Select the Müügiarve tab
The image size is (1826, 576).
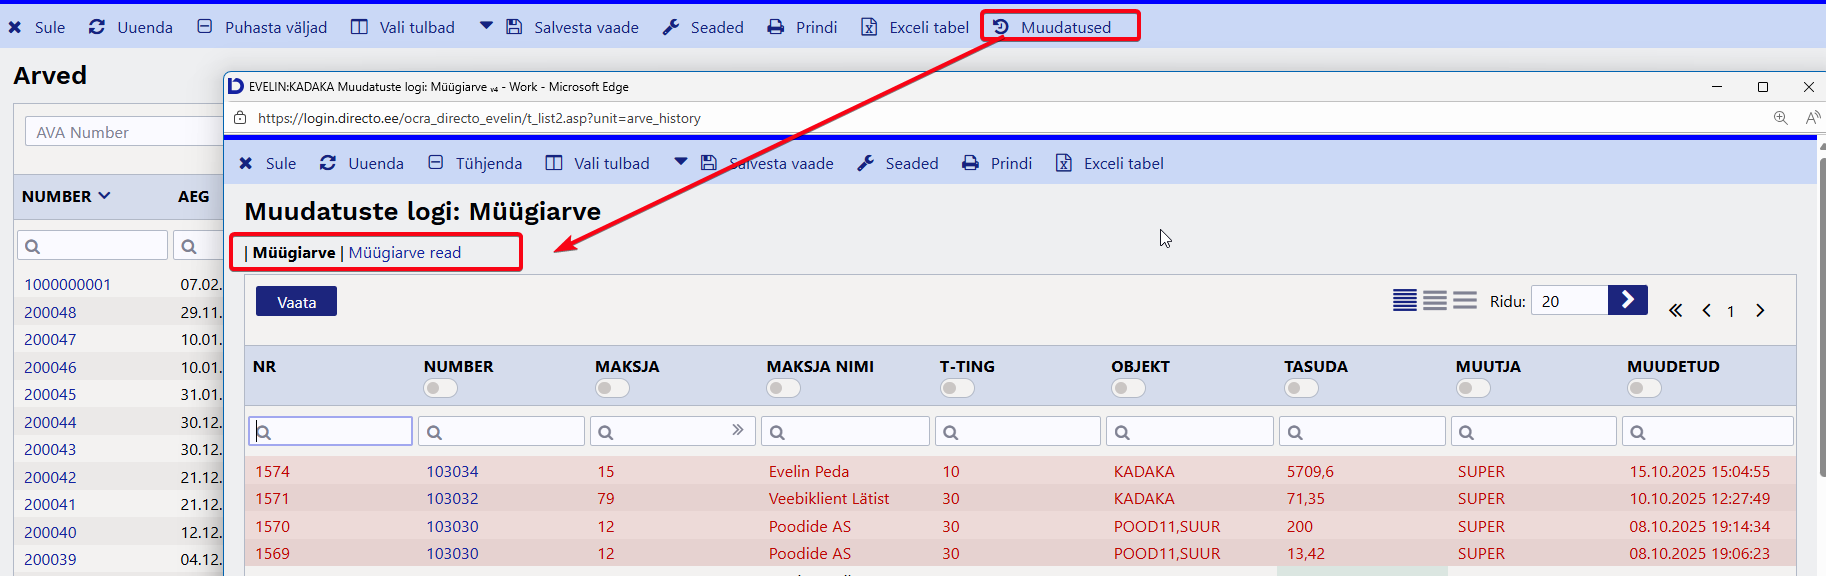[293, 253]
